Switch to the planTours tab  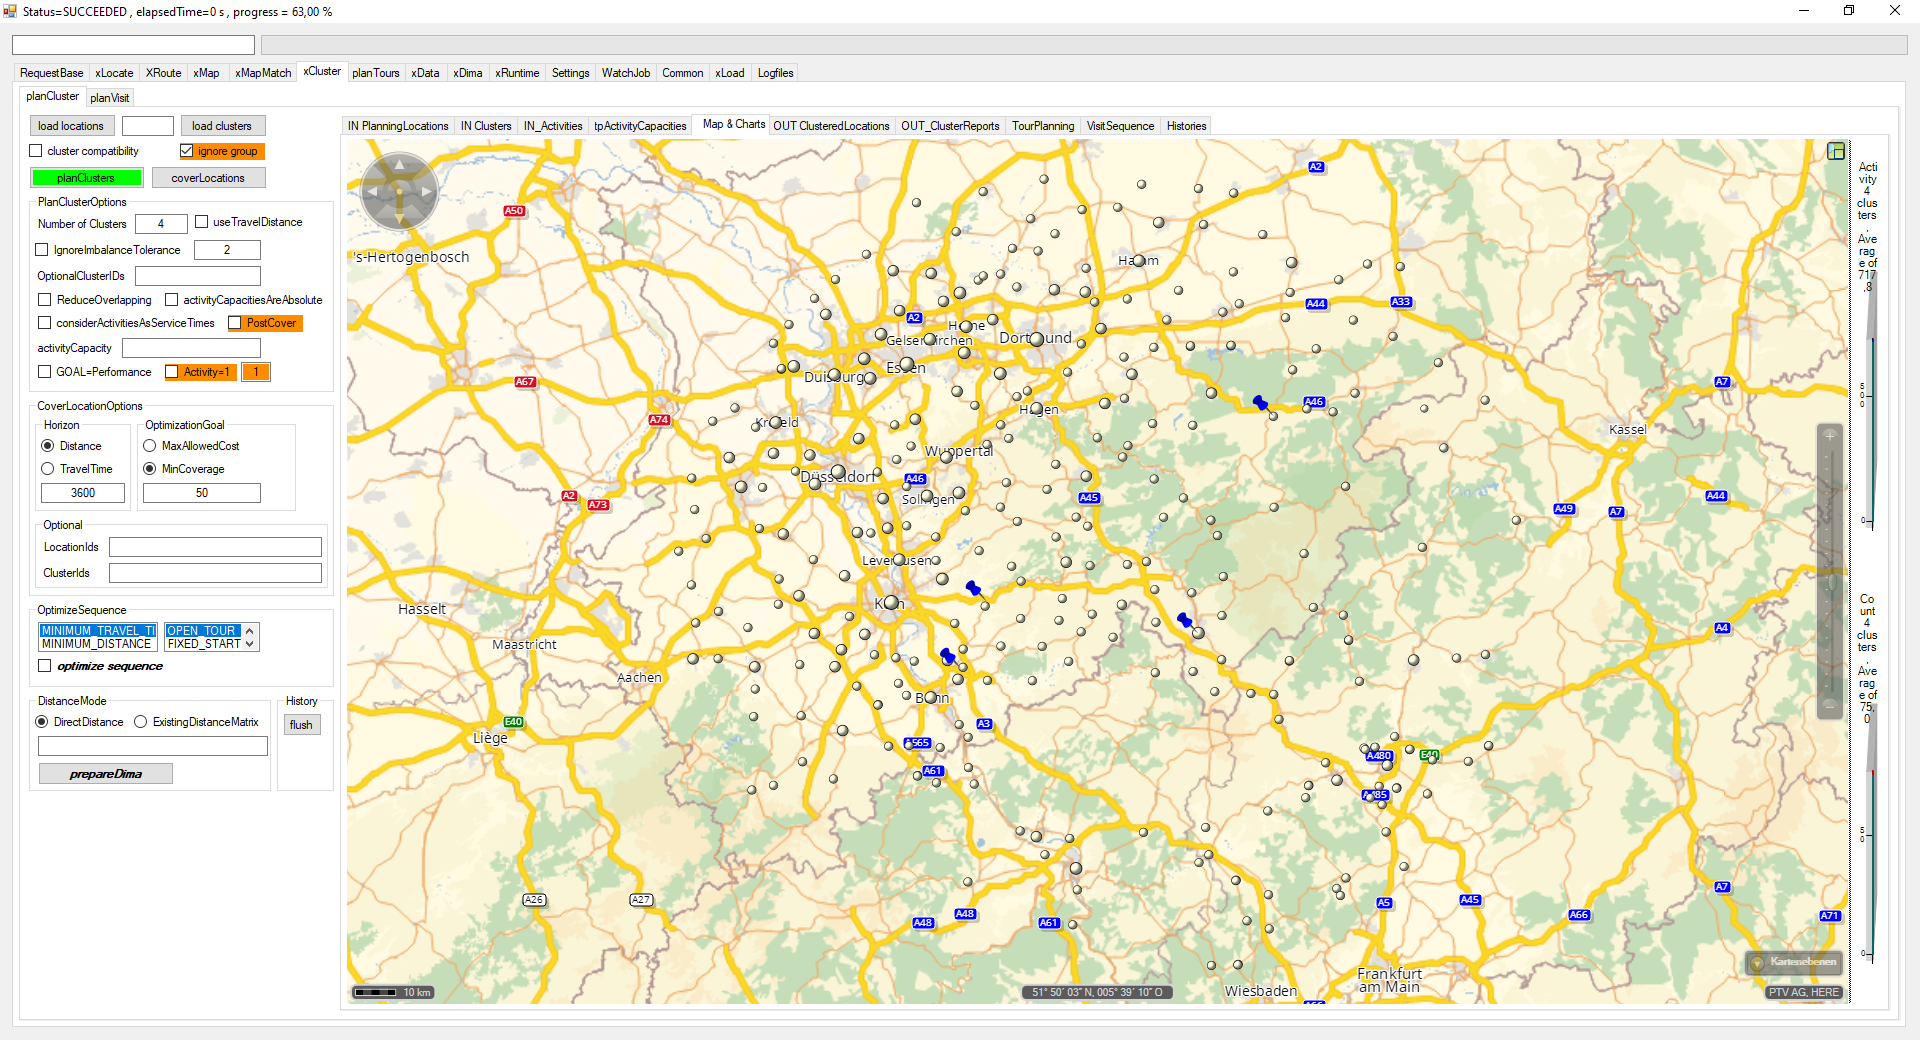point(375,73)
